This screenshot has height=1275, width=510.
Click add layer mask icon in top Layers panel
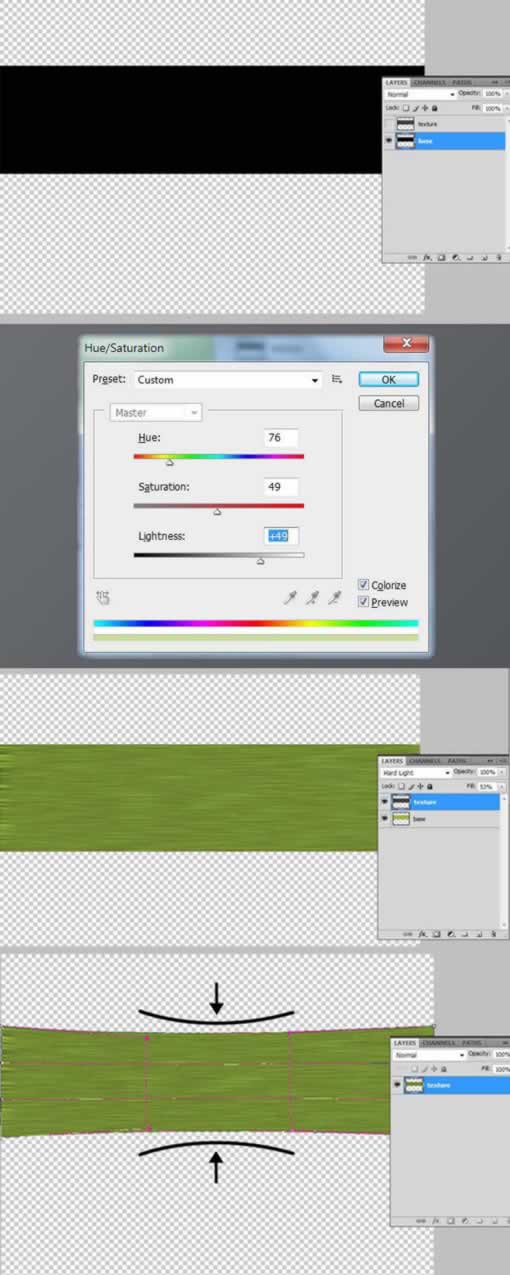(x=441, y=257)
